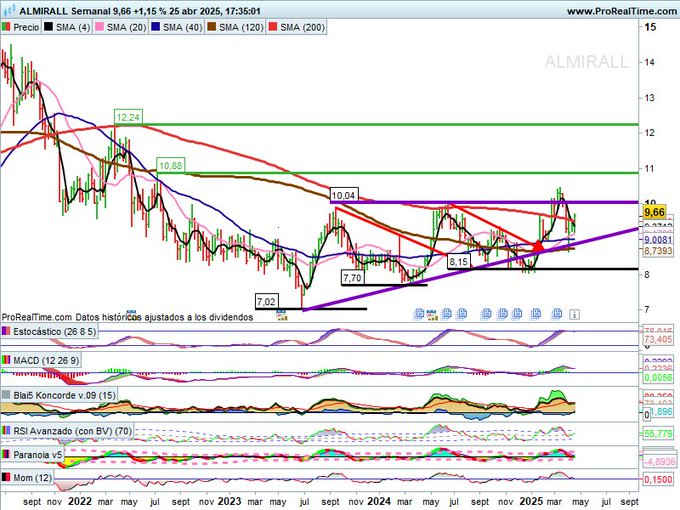Screen dimensions: 680x510
Task: Open news document icon immediately left of info icon
Action: tap(557, 314)
